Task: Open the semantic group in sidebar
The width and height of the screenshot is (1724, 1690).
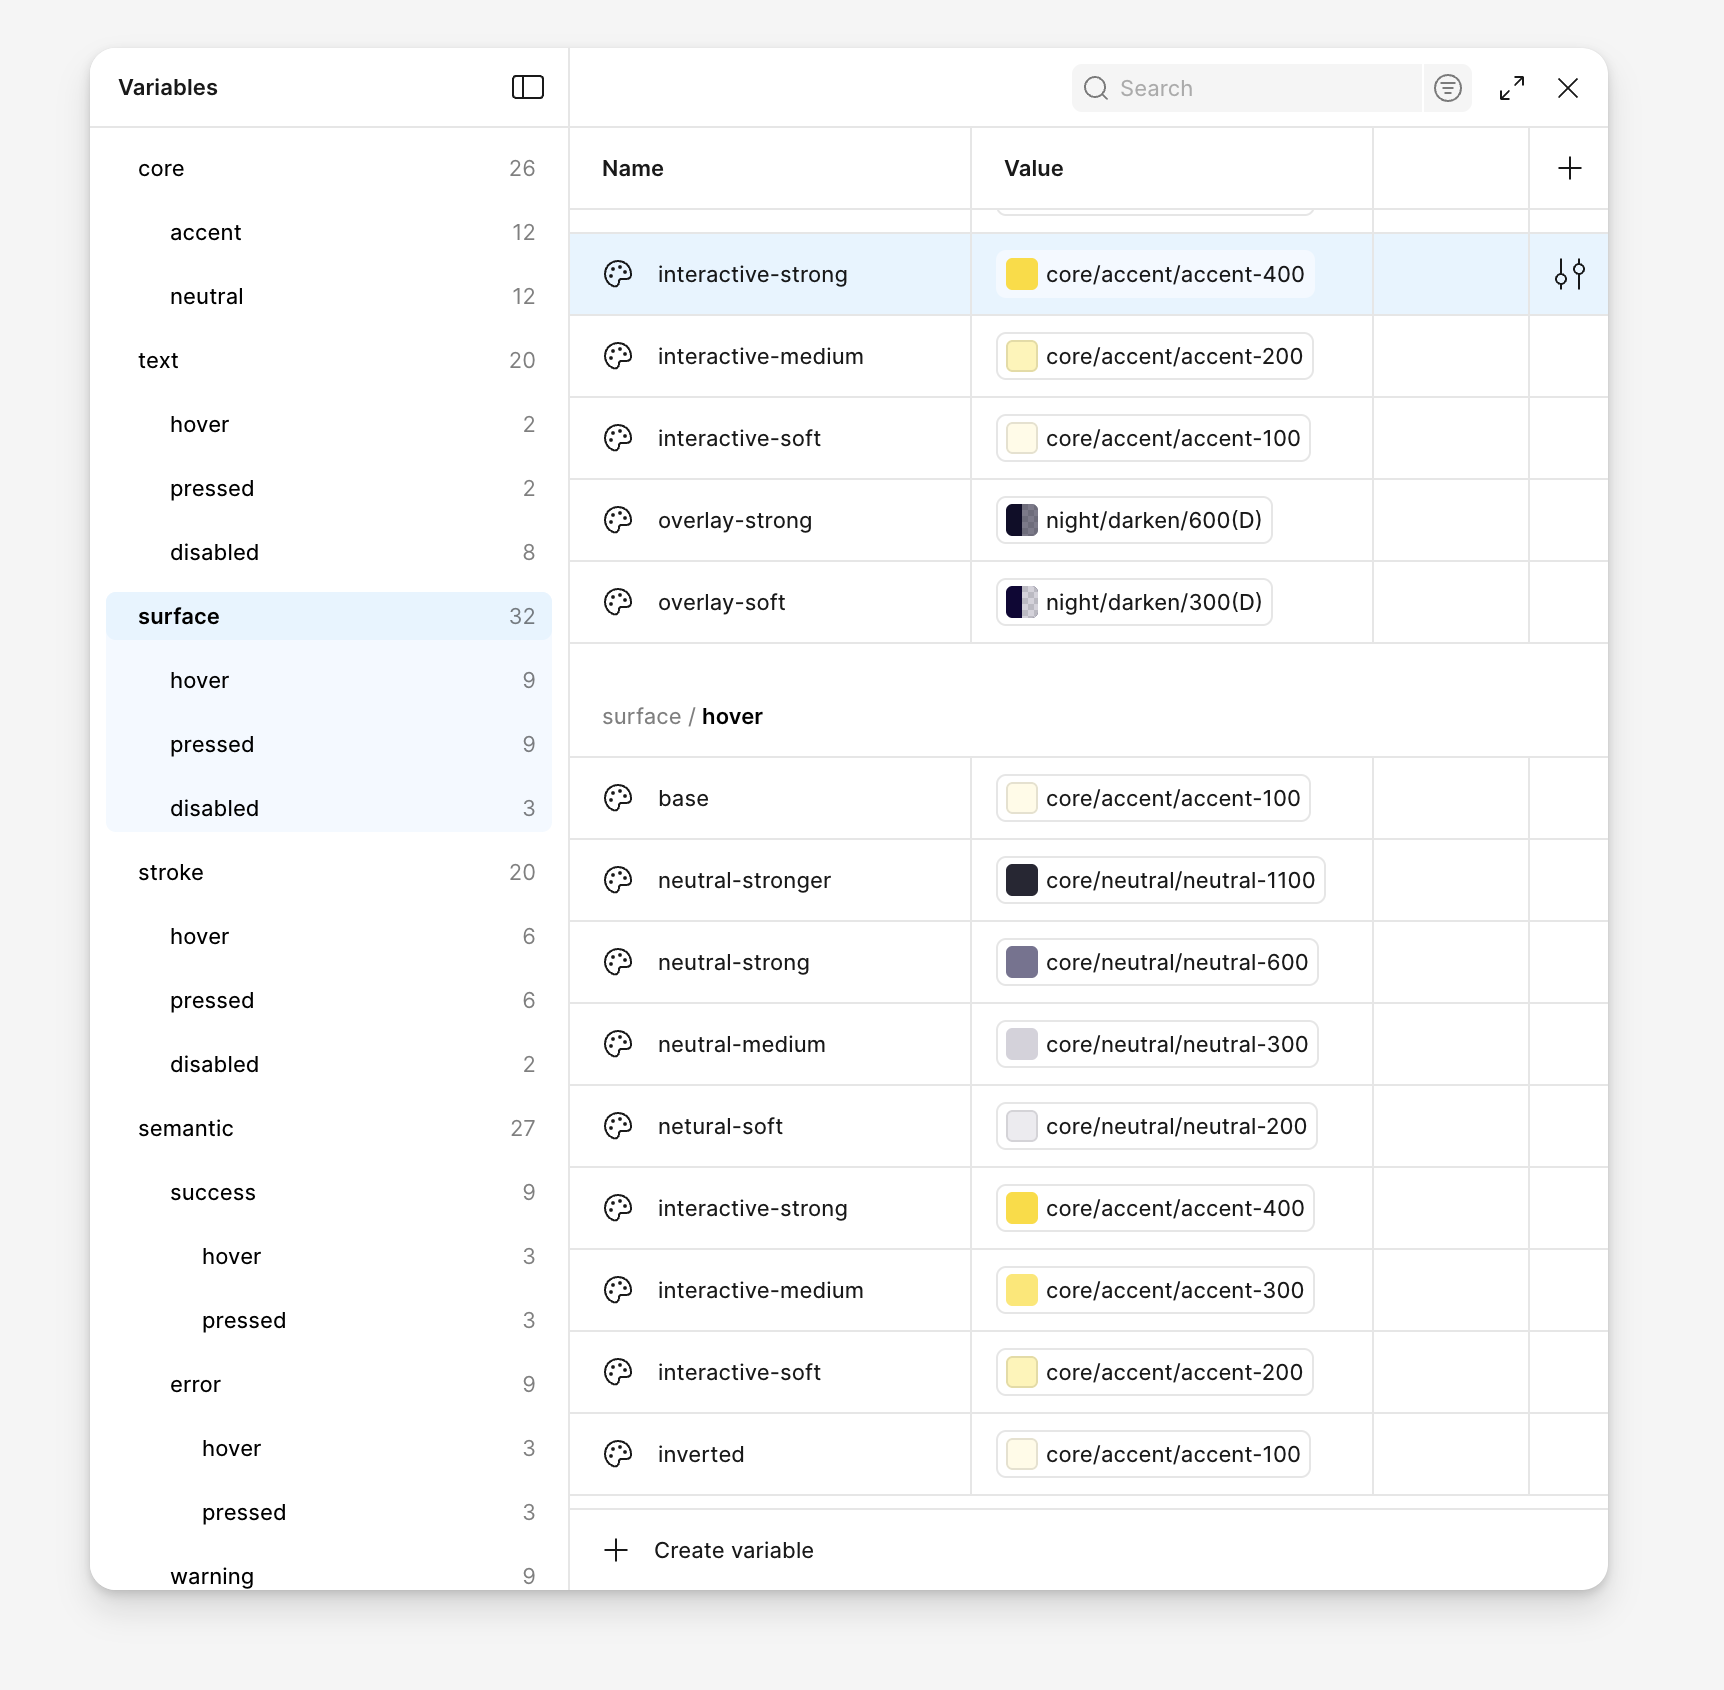Action: (186, 1128)
